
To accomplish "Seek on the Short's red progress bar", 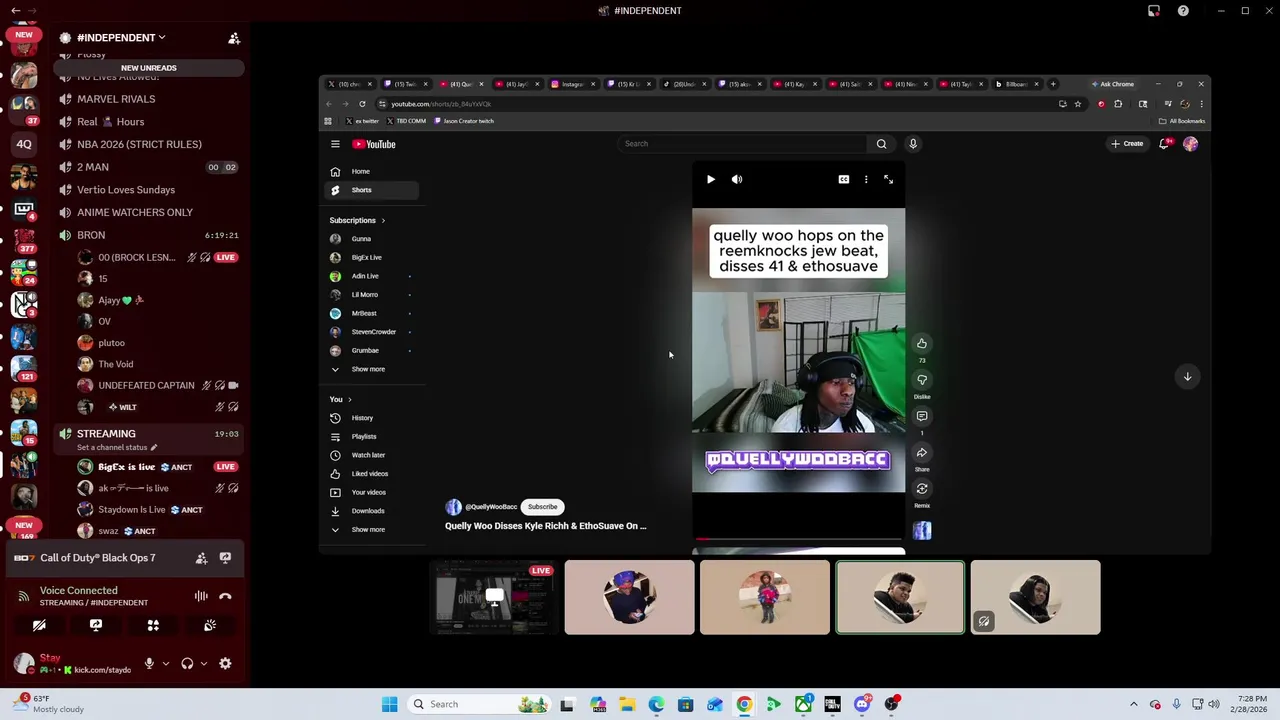I will click(x=799, y=539).
